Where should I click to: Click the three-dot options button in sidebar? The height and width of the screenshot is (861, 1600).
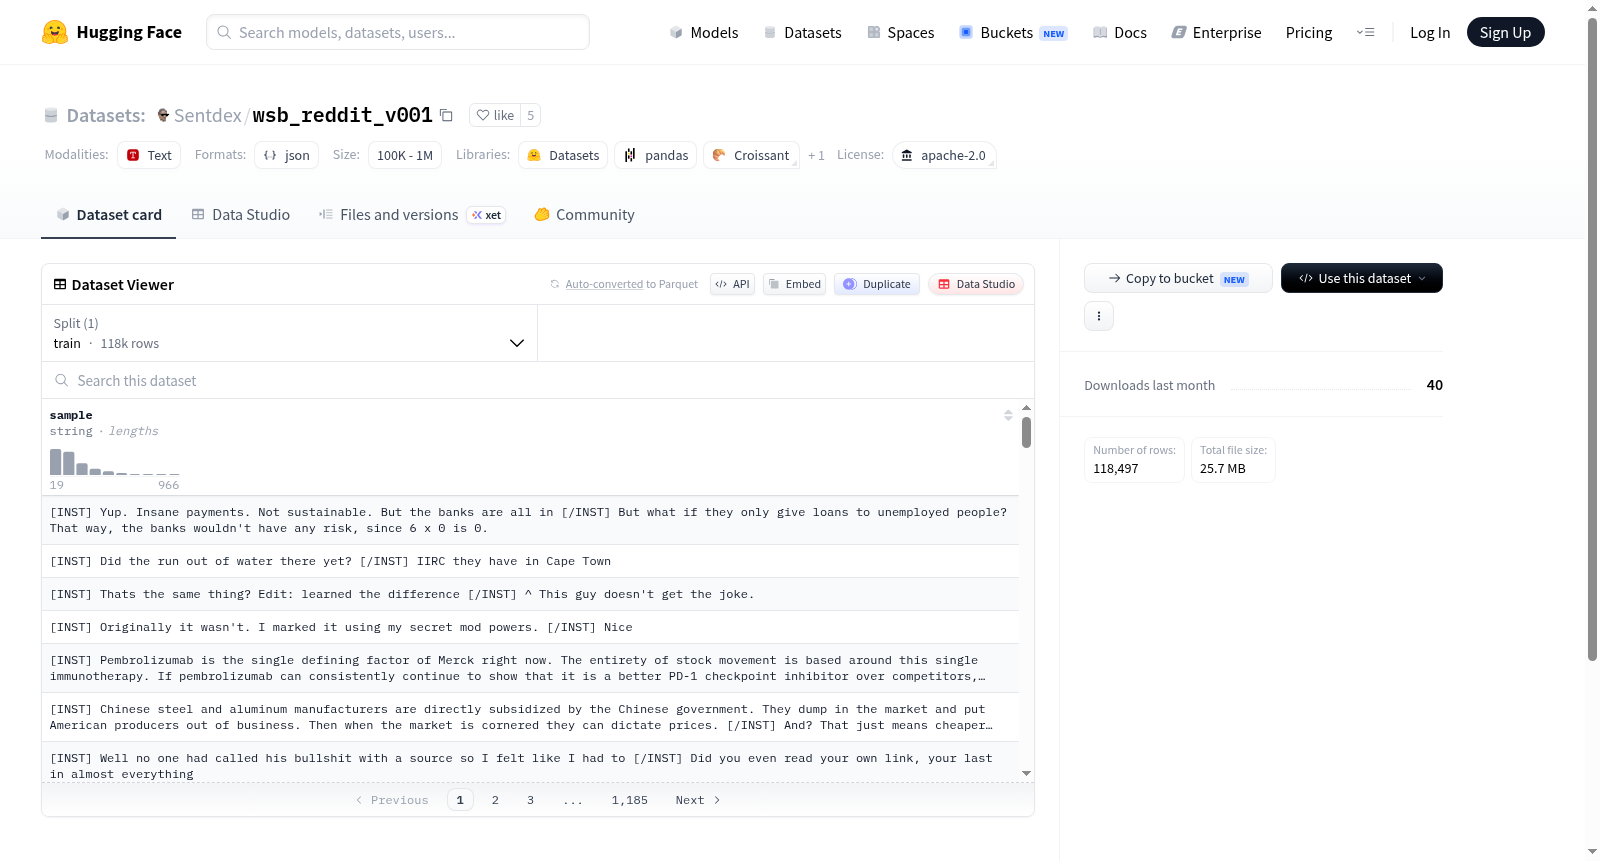point(1099,316)
